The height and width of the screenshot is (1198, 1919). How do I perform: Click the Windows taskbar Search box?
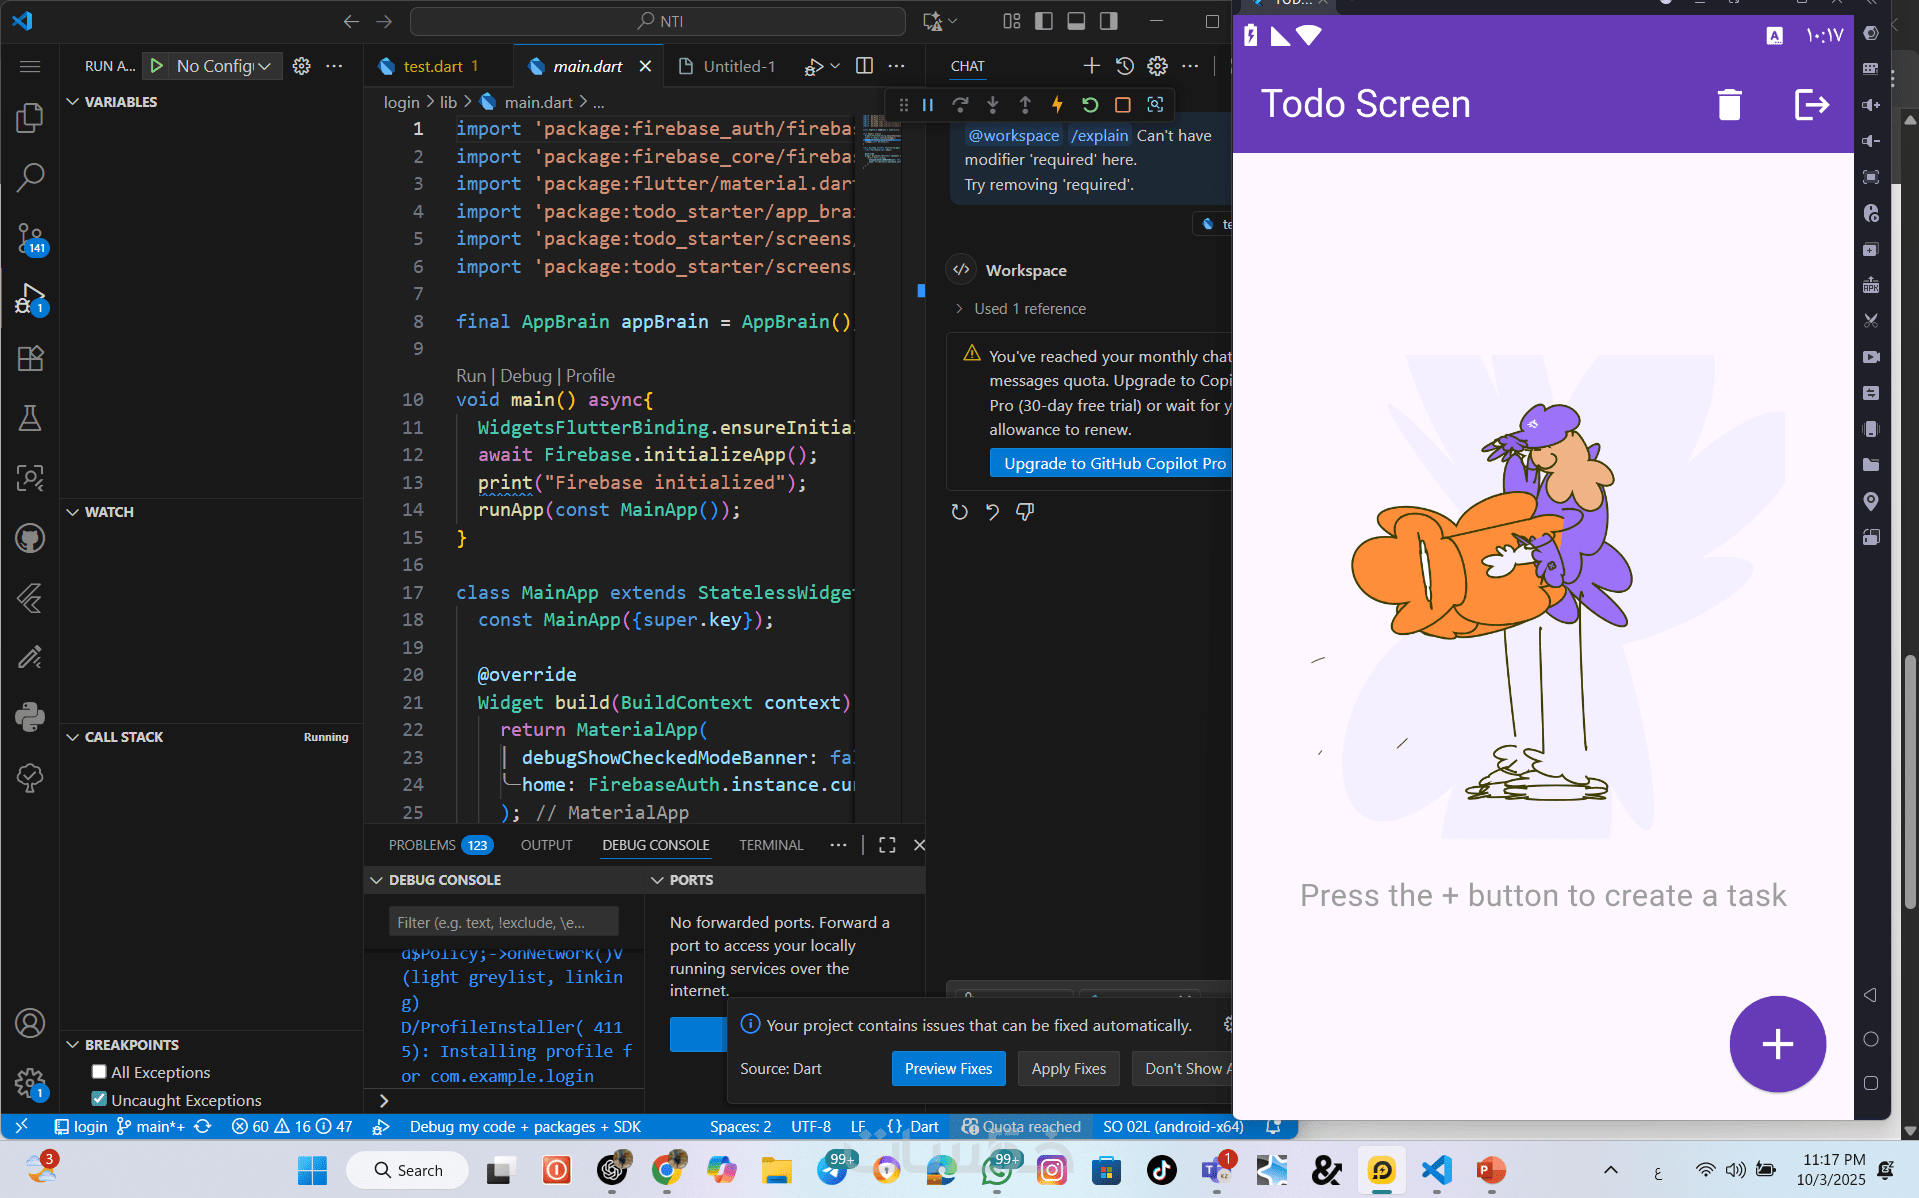(407, 1170)
